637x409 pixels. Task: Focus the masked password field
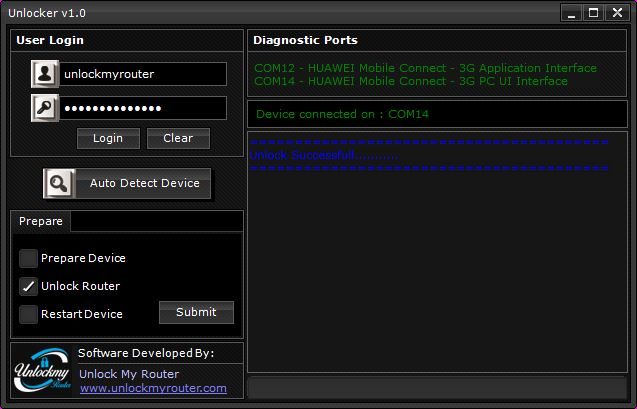[x=143, y=108]
